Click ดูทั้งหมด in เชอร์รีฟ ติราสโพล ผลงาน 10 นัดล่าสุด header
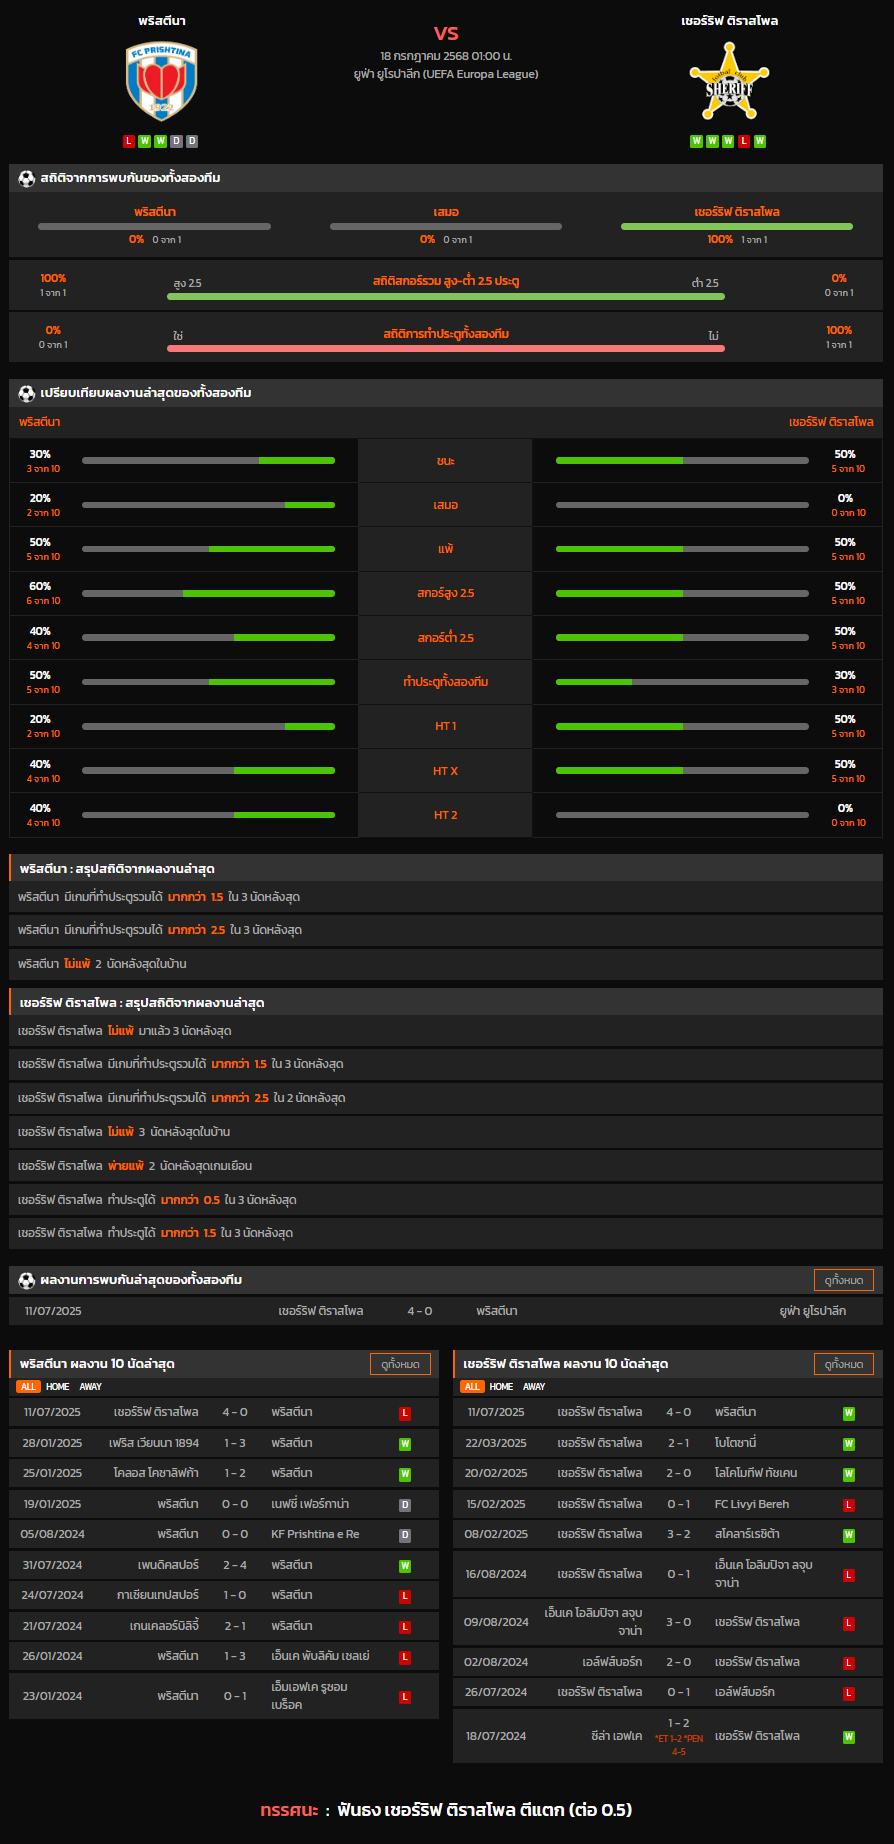This screenshot has height=1844, width=894. click(844, 1364)
